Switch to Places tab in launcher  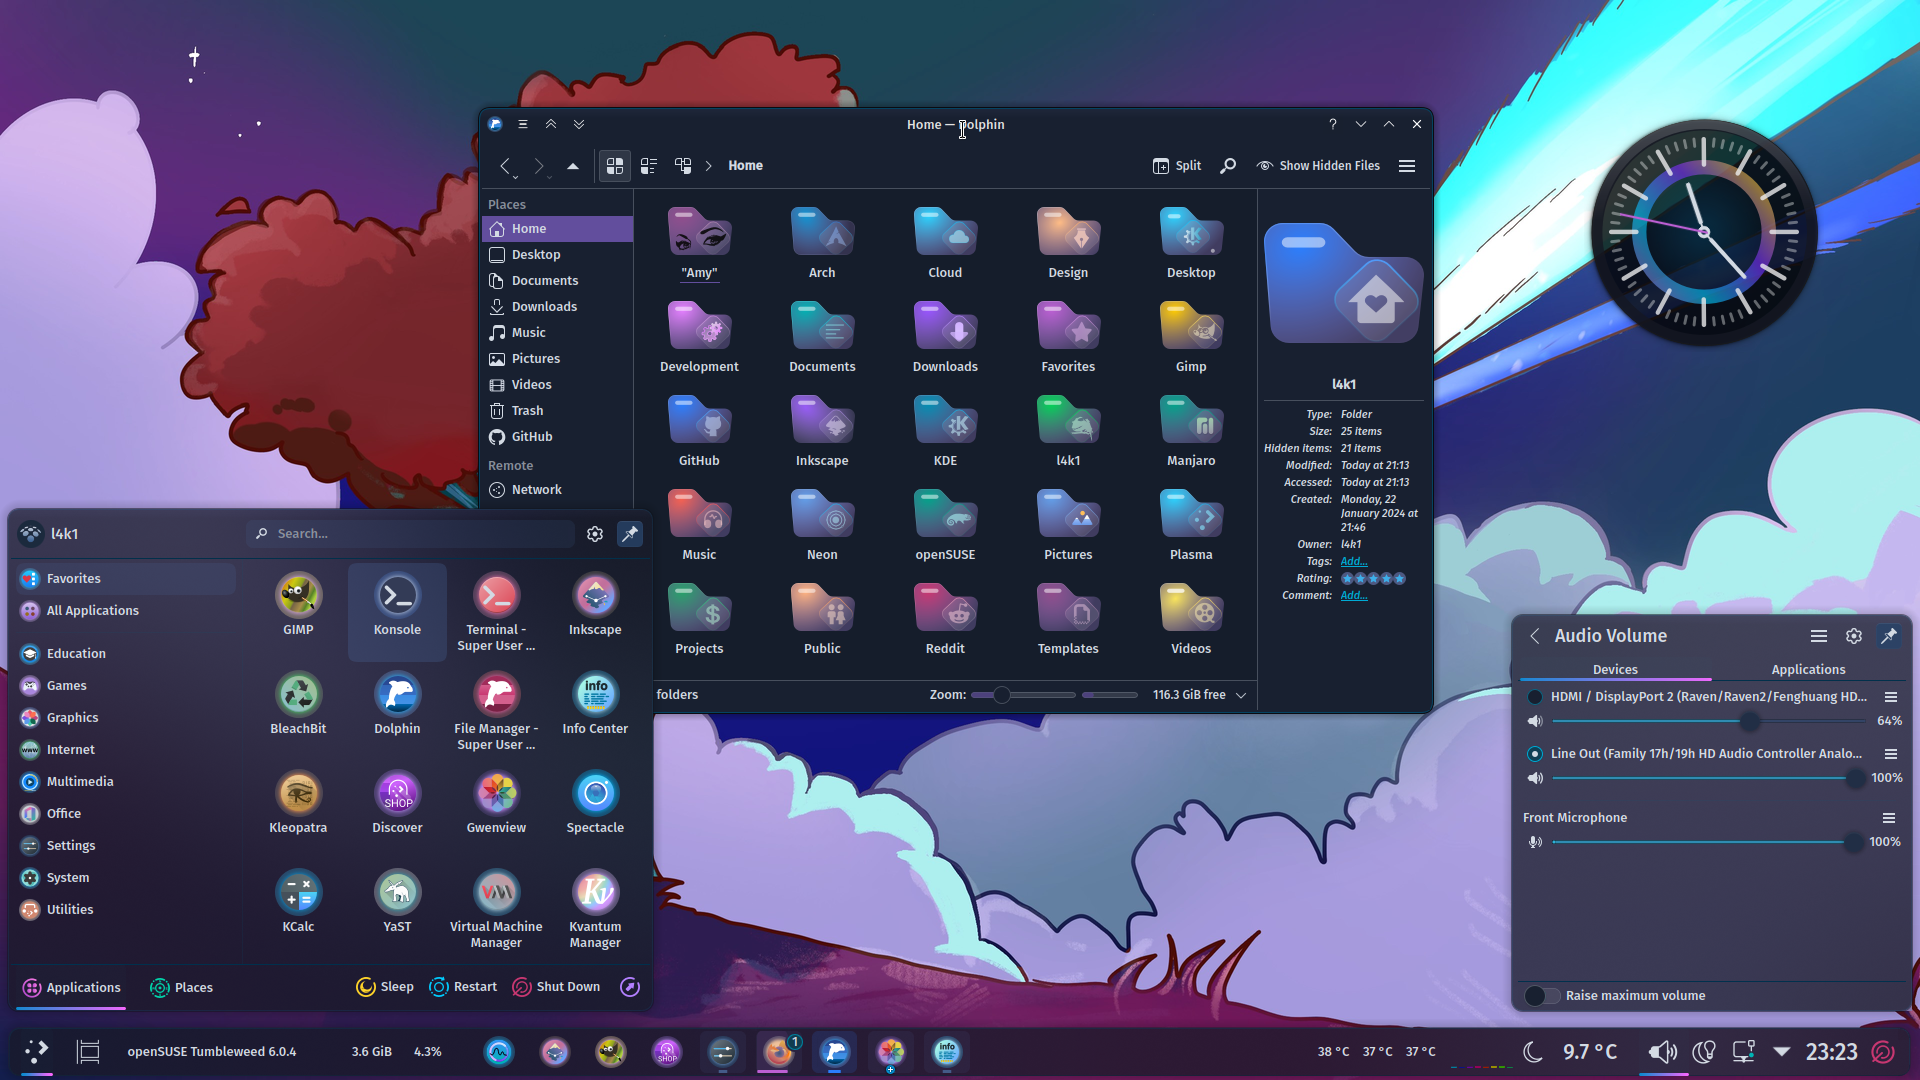click(x=181, y=988)
